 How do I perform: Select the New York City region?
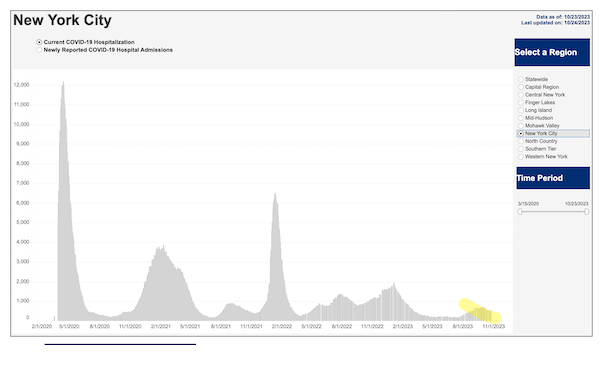(x=521, y=134)
